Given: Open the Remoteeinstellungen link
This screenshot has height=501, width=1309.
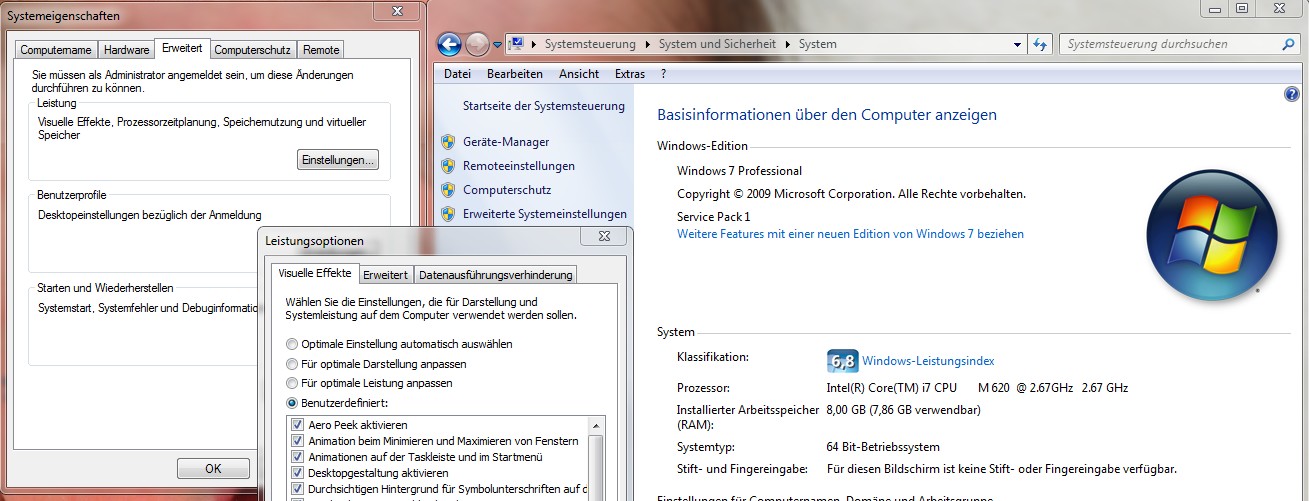Looking at the screenshot, I should tap(519, 166).
